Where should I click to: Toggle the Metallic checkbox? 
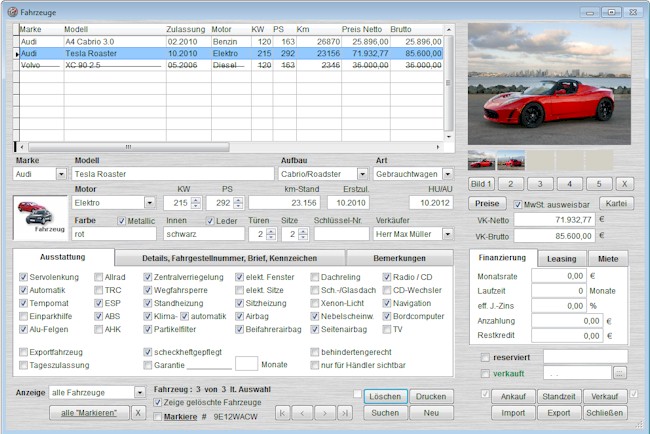122,221
